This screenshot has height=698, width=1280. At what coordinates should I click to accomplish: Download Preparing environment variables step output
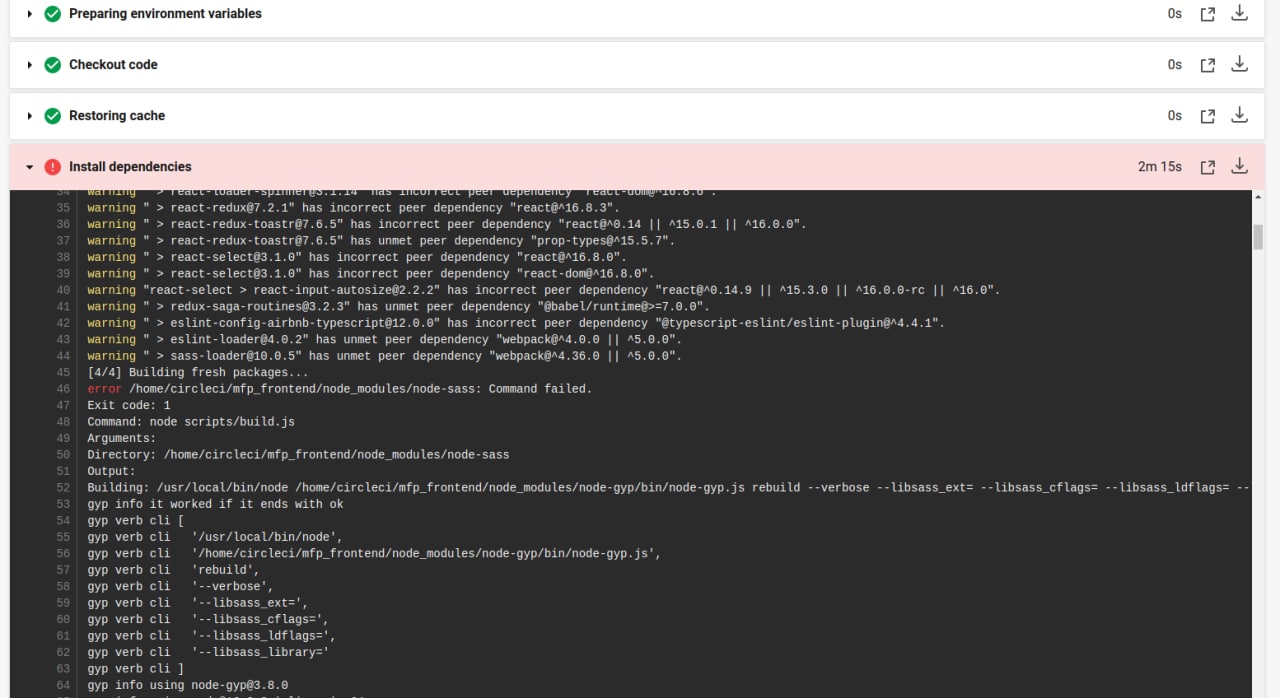point(1239,13)
